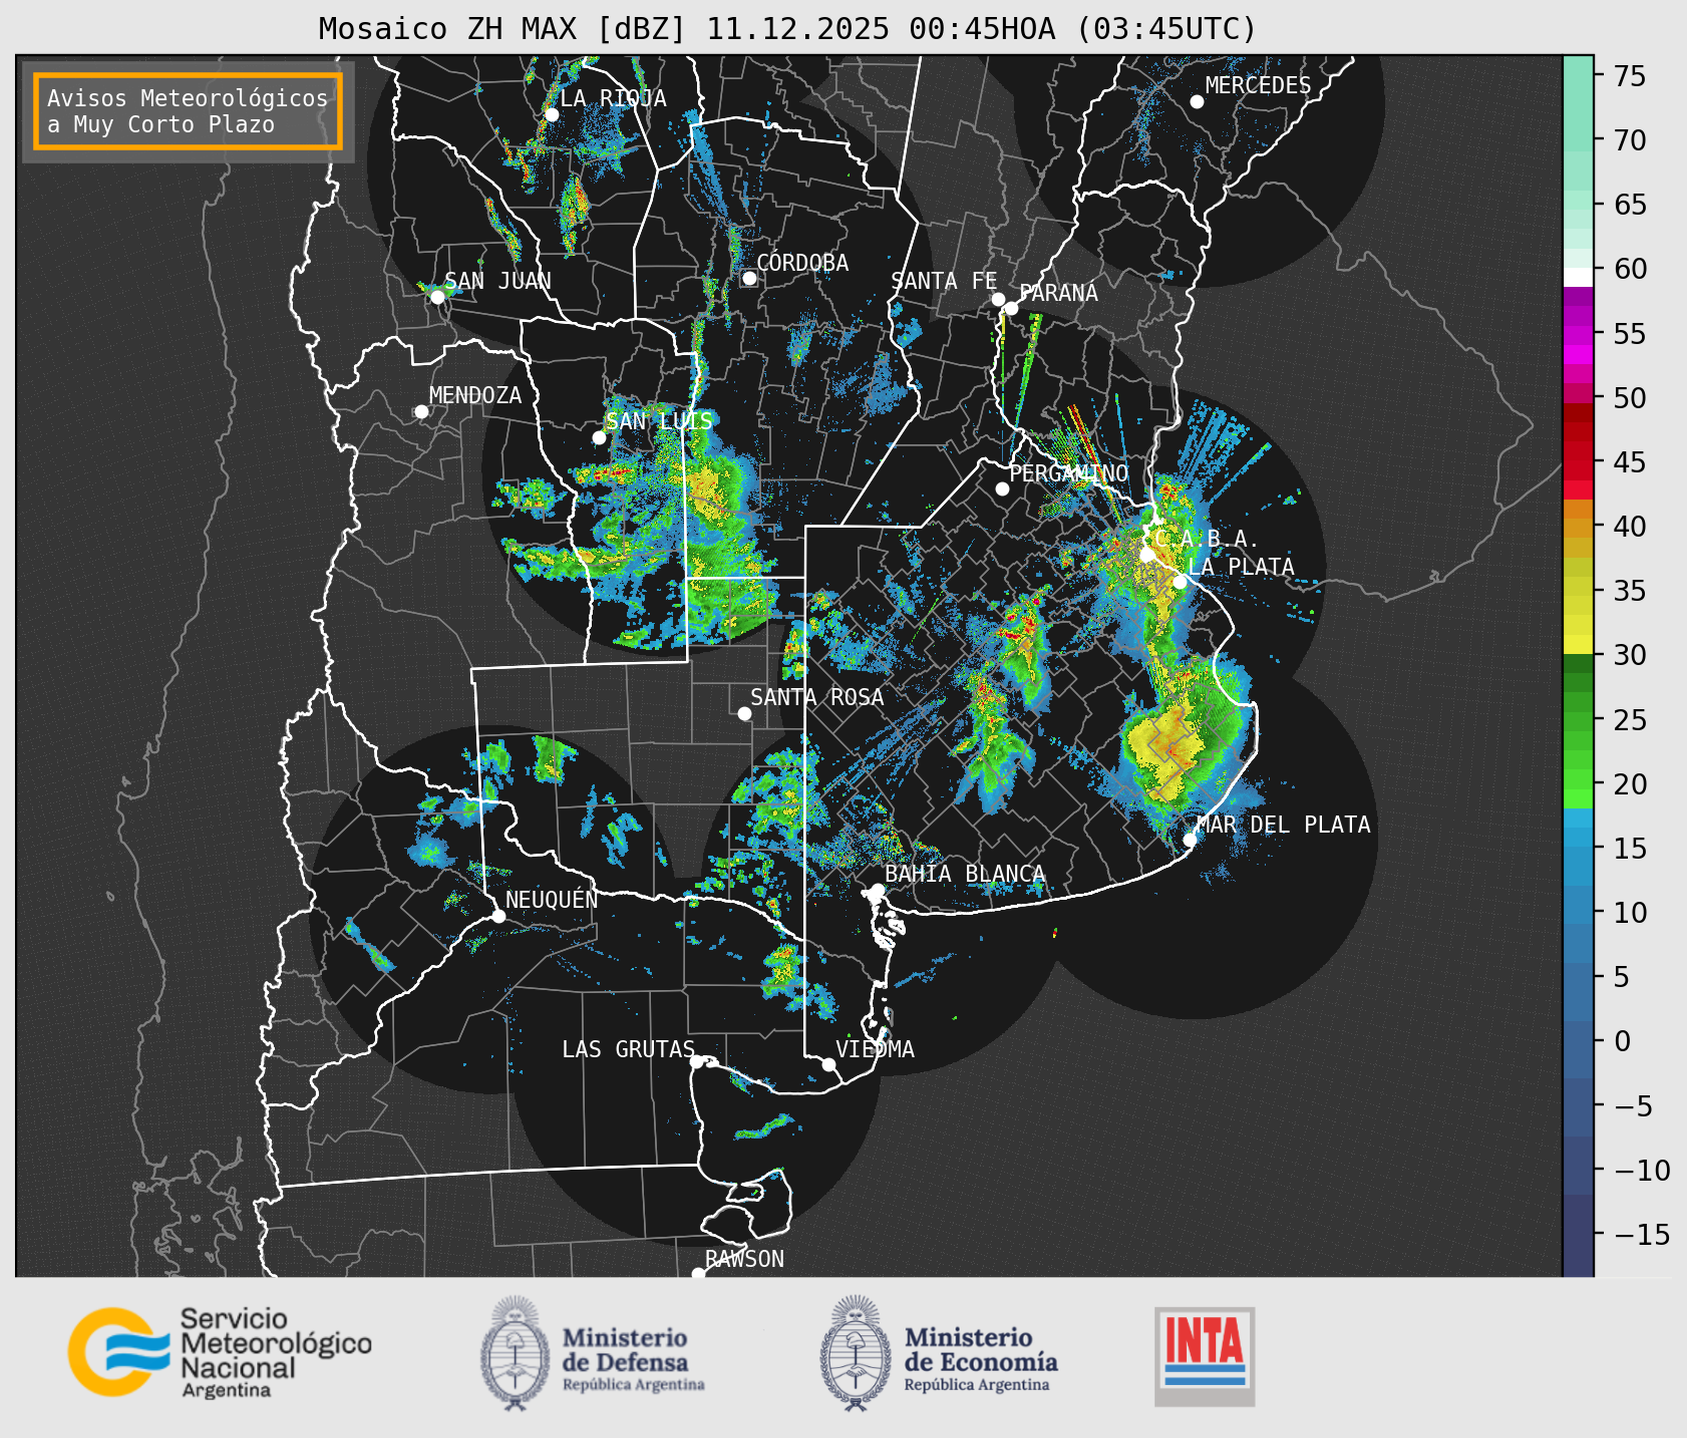Click the MERCEDES label text
Screen dimensions: 1687x1438
pos(1258,86)
